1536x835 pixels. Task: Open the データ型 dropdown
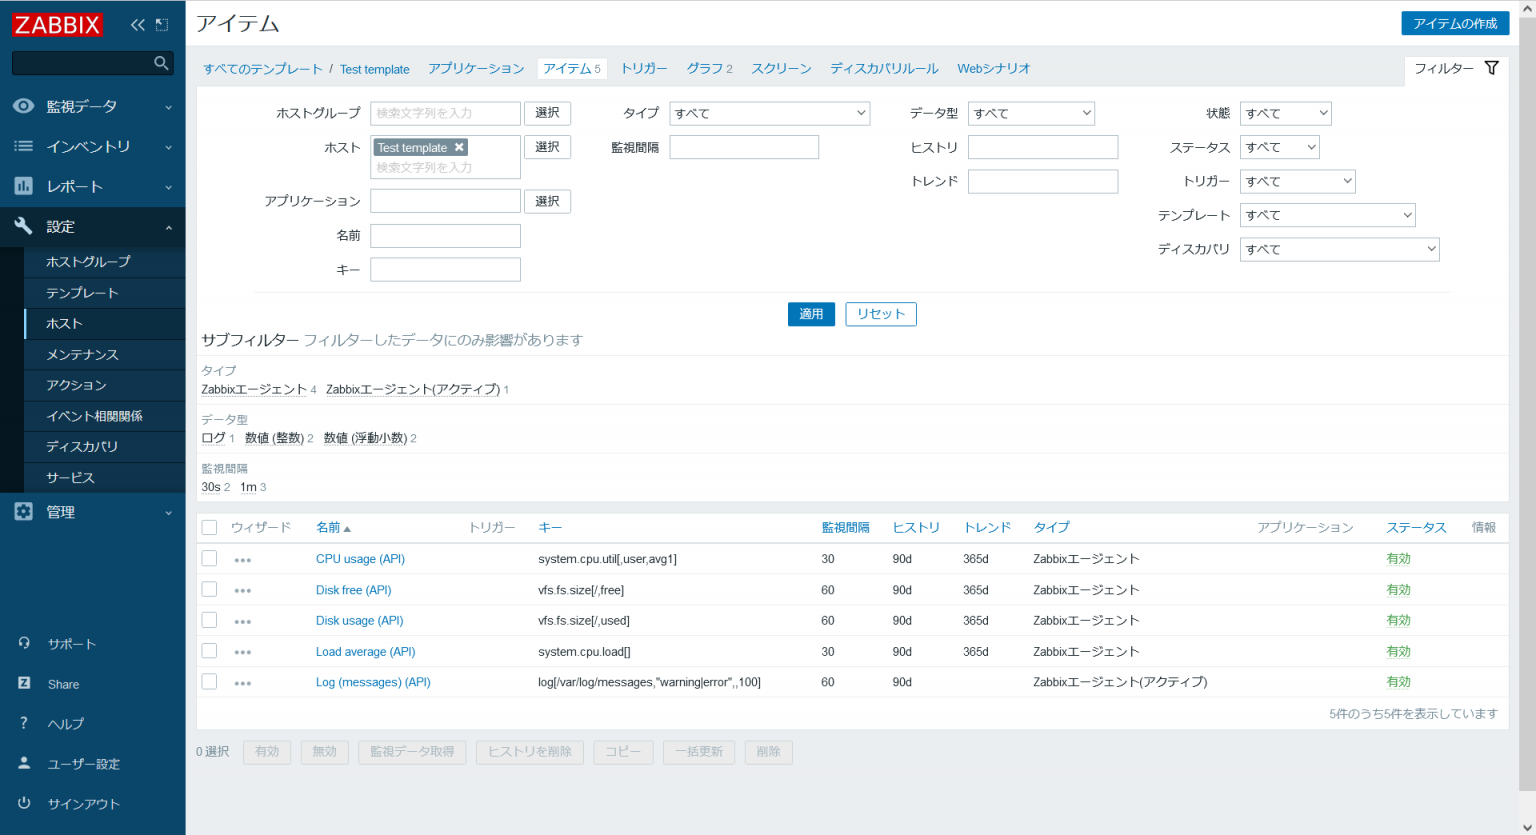(1031, 113)
